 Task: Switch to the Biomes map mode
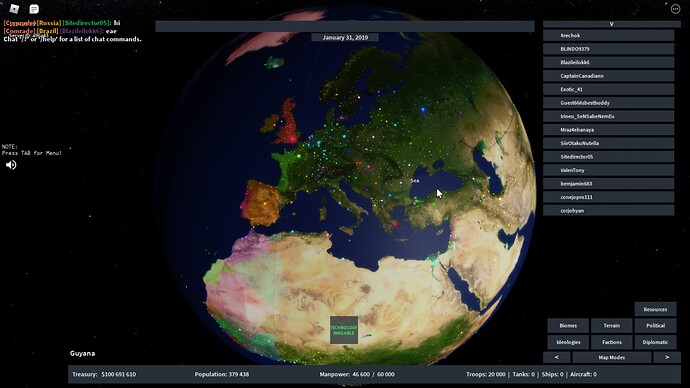568,326
